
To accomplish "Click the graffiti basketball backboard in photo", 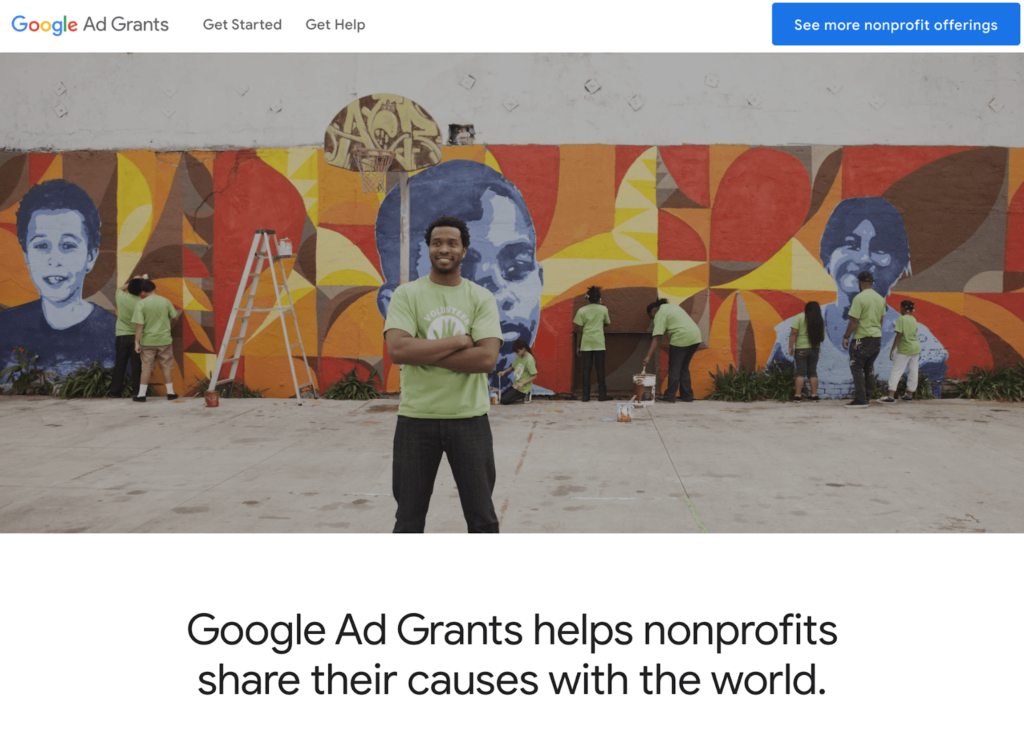I will [383, 133].
